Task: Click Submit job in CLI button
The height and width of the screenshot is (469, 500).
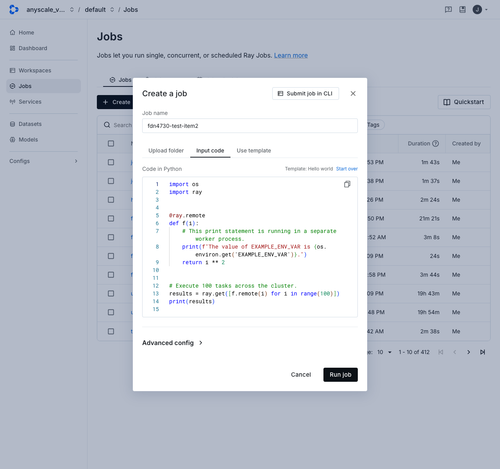Action: (306, 94)
